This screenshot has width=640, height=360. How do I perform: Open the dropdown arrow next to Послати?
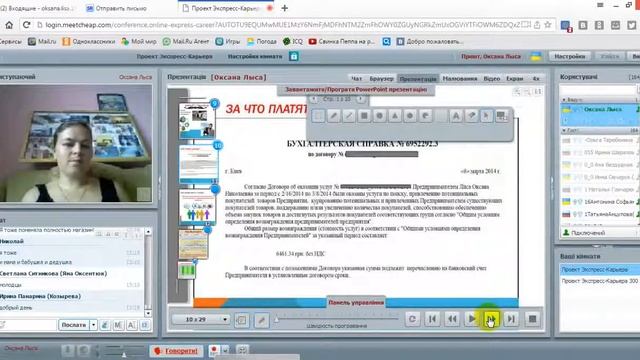coord(93,325)
